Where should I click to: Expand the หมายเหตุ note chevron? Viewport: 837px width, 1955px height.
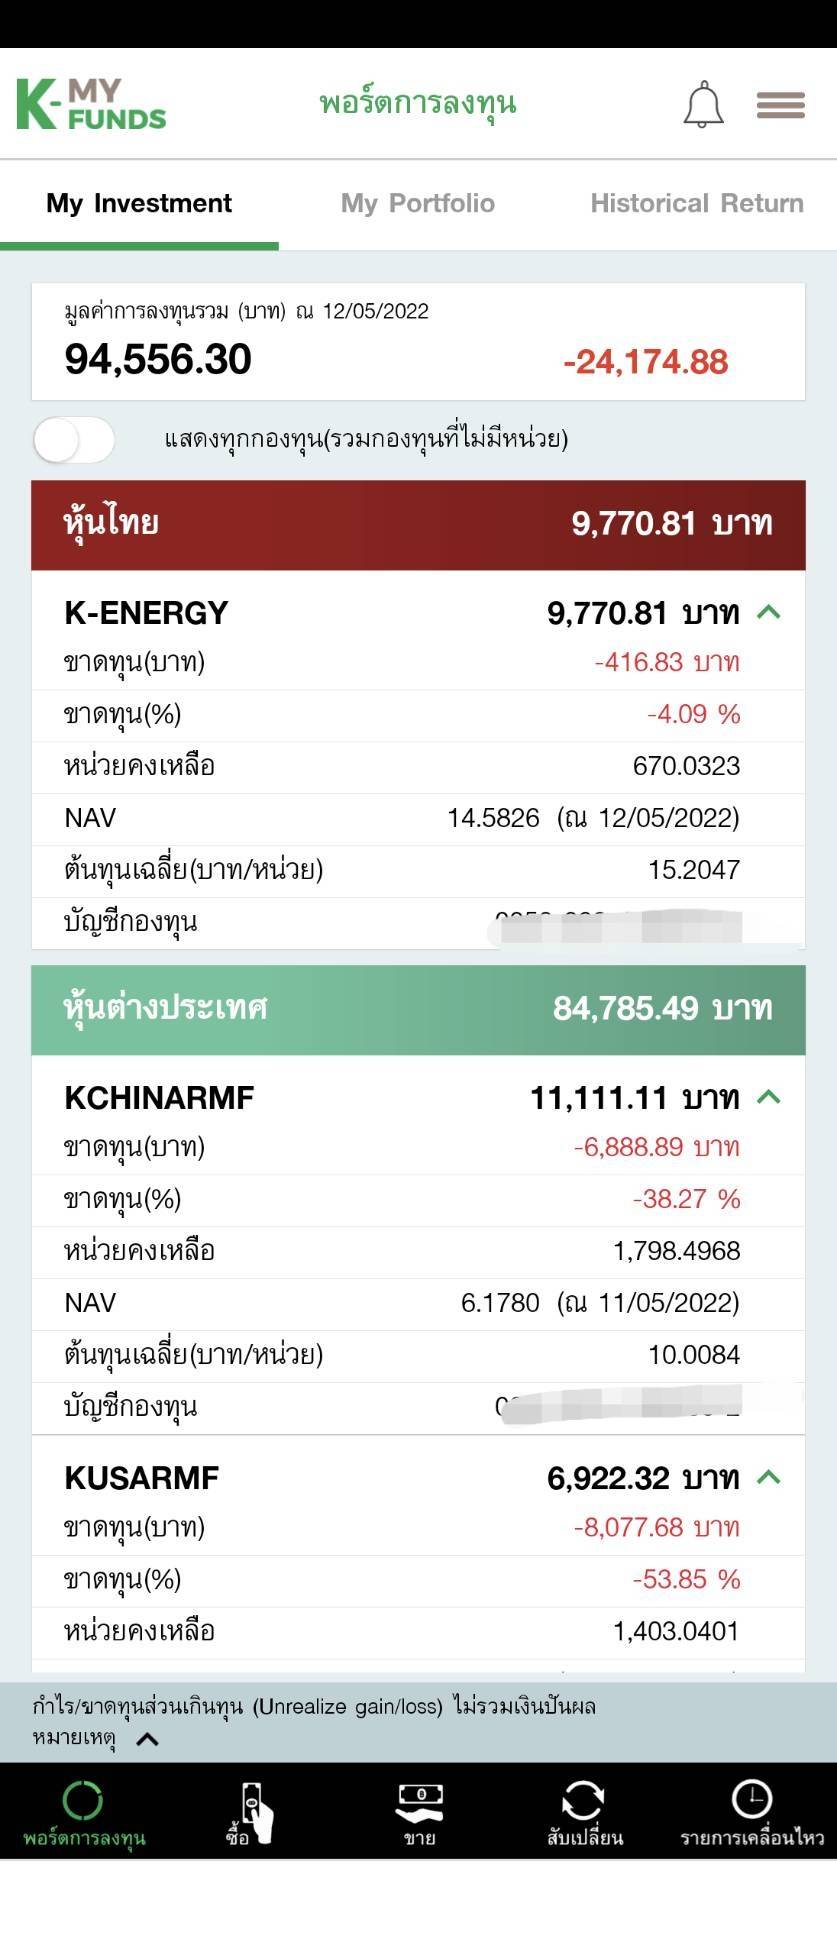pos(147,1739)
